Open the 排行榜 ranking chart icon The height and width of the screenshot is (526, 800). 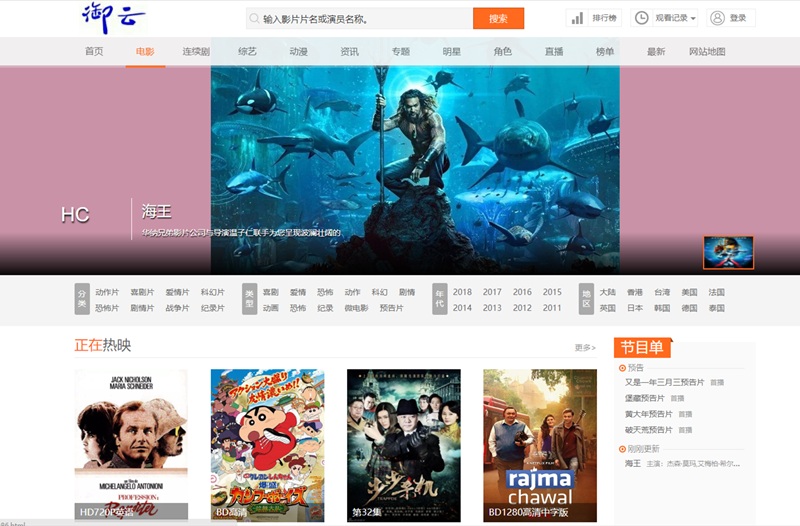(x=577, y=18)
